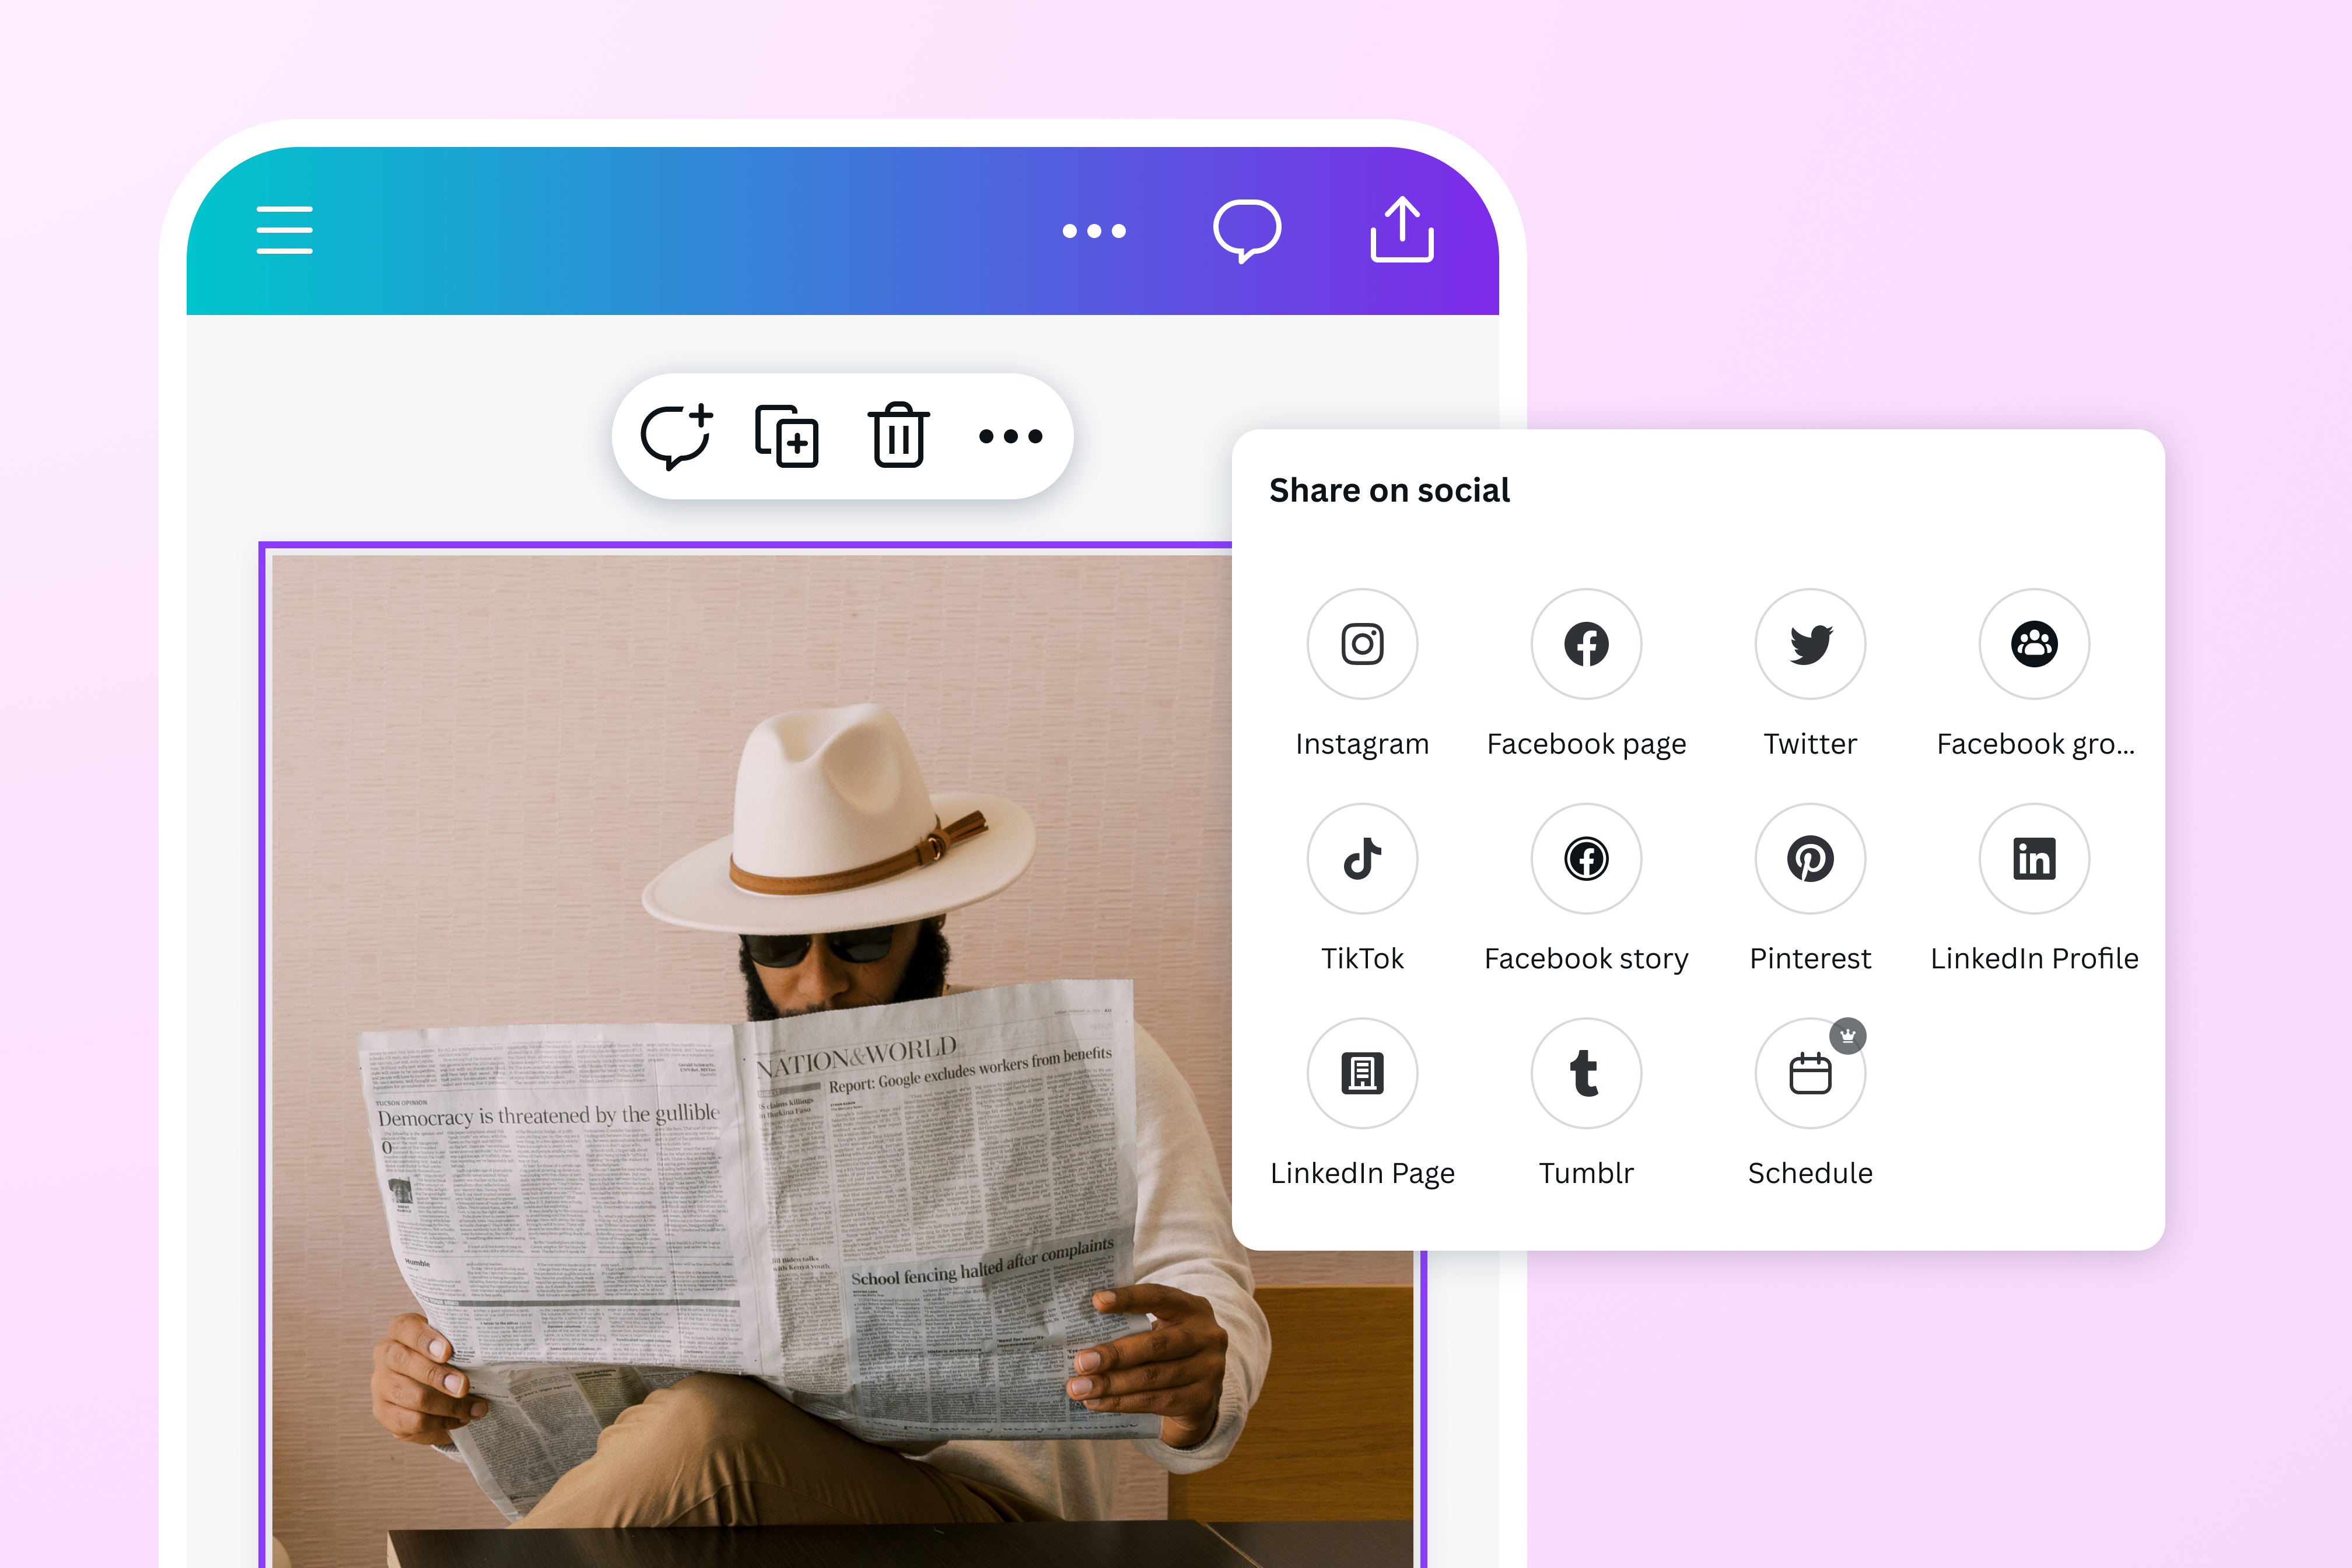2352x1568 pixels.
Task: Share to LinkedIn Profile
Action: [x=2034, y=858]
